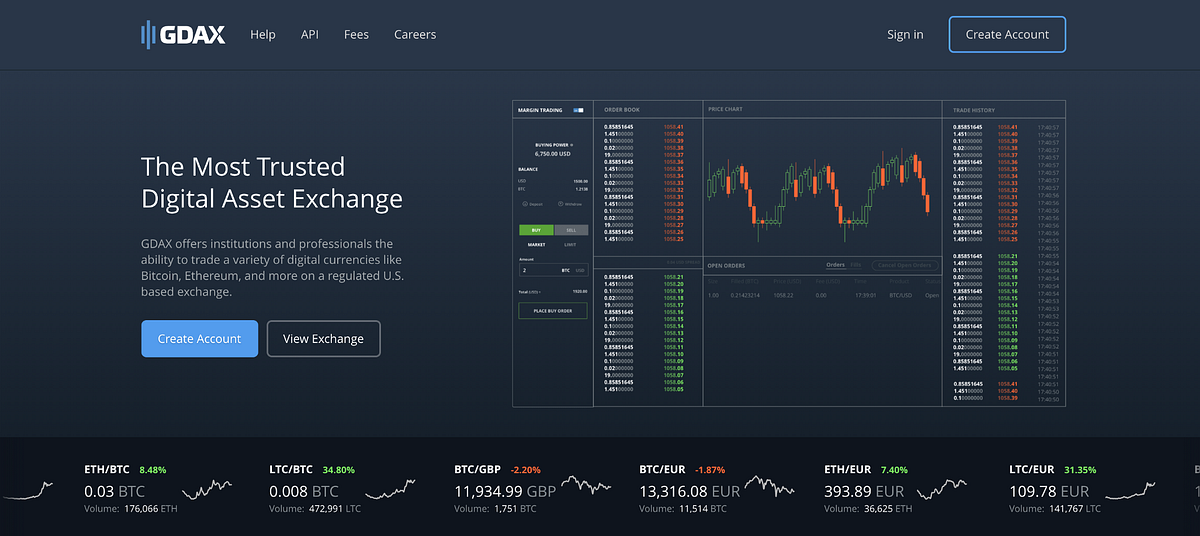The width and height of the screenshot is (1200, 536).
Task: Click the 109.78 EUR price
Action: tap(1050, 491)
